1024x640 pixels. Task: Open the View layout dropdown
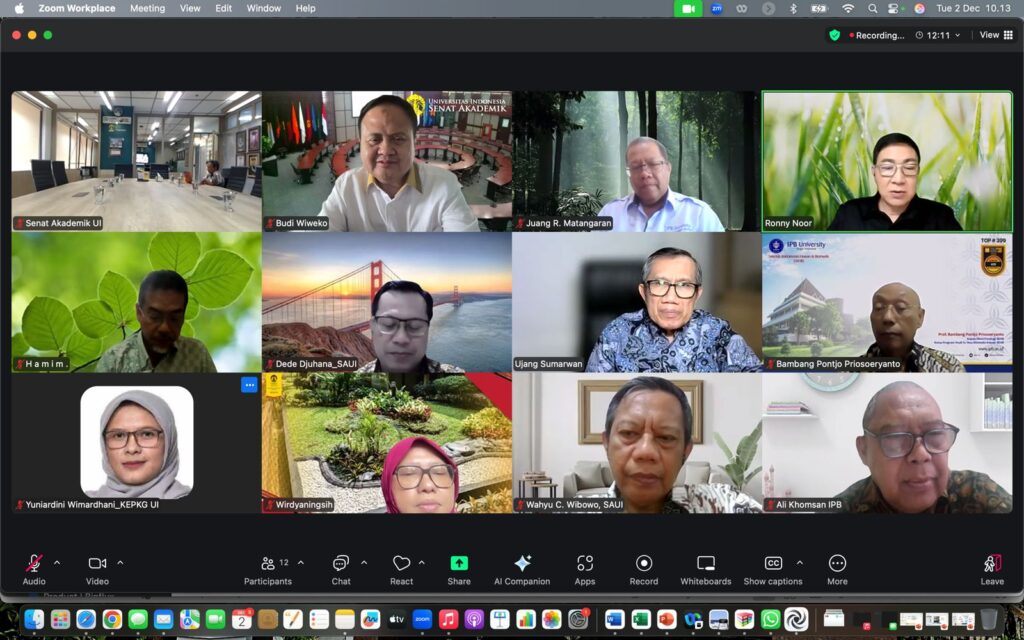995,35
